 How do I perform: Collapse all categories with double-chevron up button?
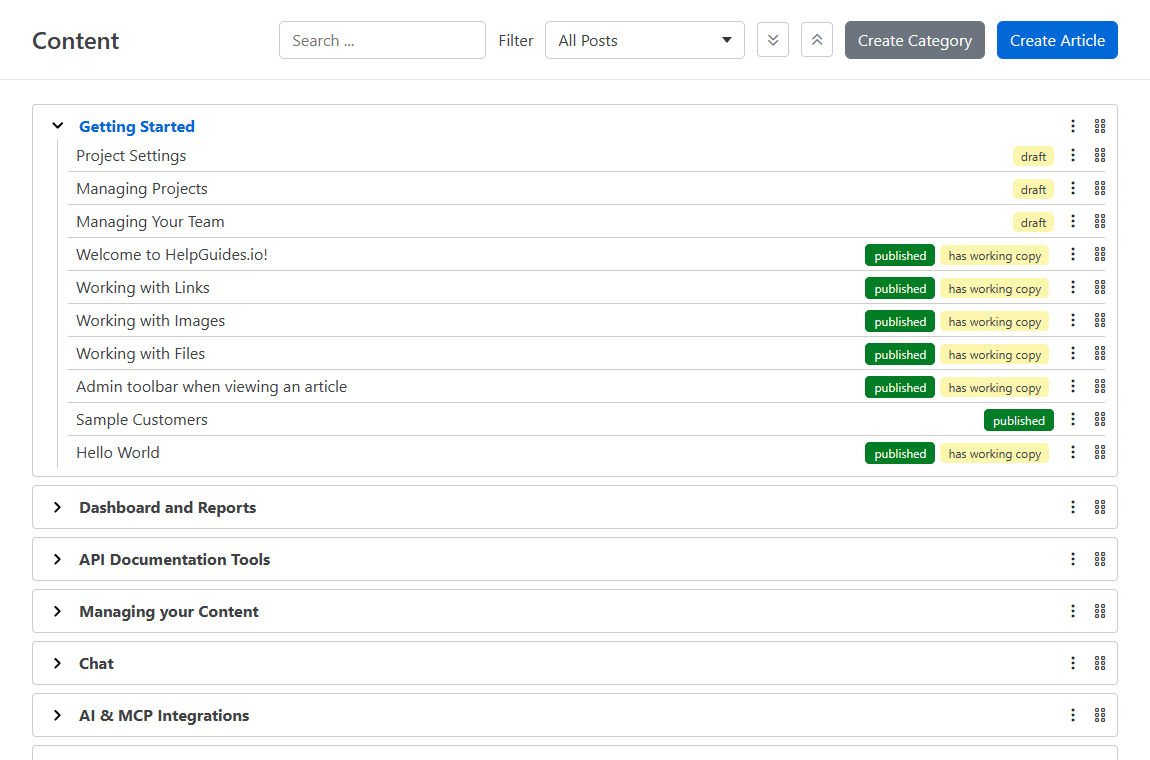[x=817, y=40]
